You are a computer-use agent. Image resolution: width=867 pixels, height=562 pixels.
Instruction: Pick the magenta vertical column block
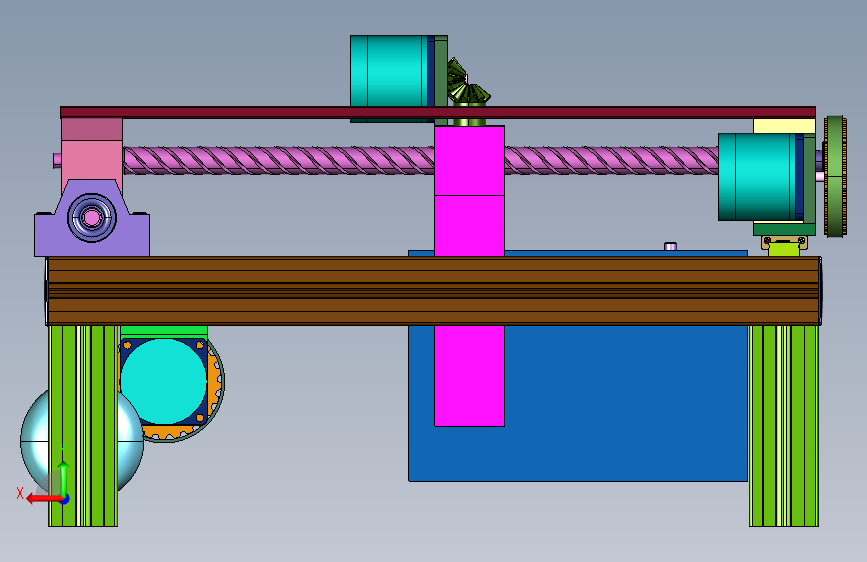(x=469, y=276)
